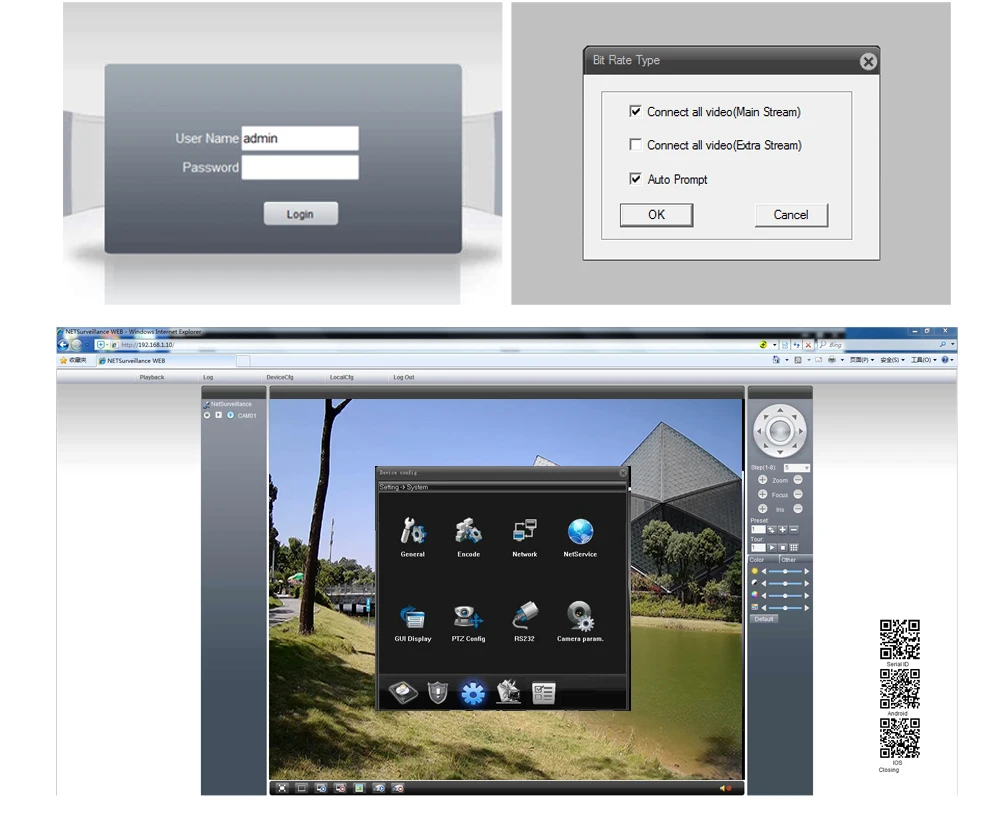Select the advanced tools tab icon
The width and height of the screenshot is (1000, 824).
(x=508, y=692)
